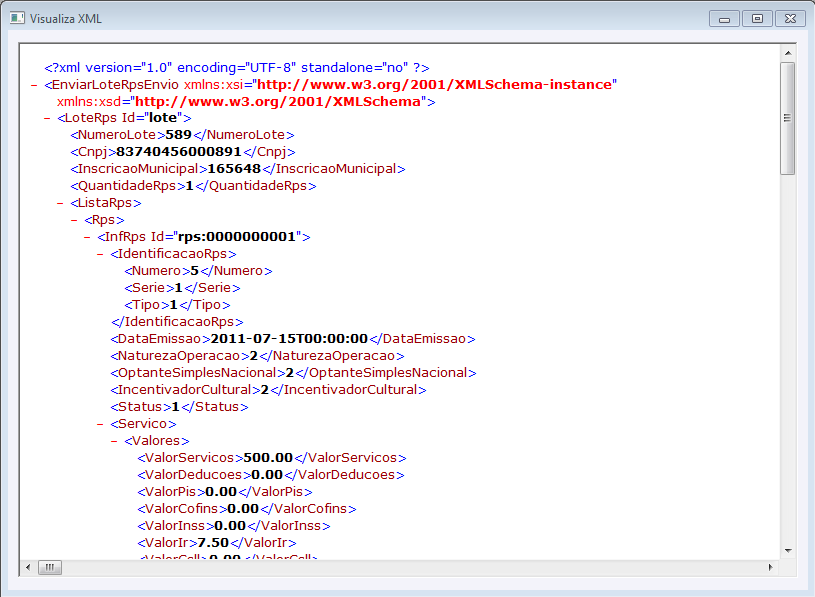
Task: Collapse the Rps element
Action: [74, 219]
